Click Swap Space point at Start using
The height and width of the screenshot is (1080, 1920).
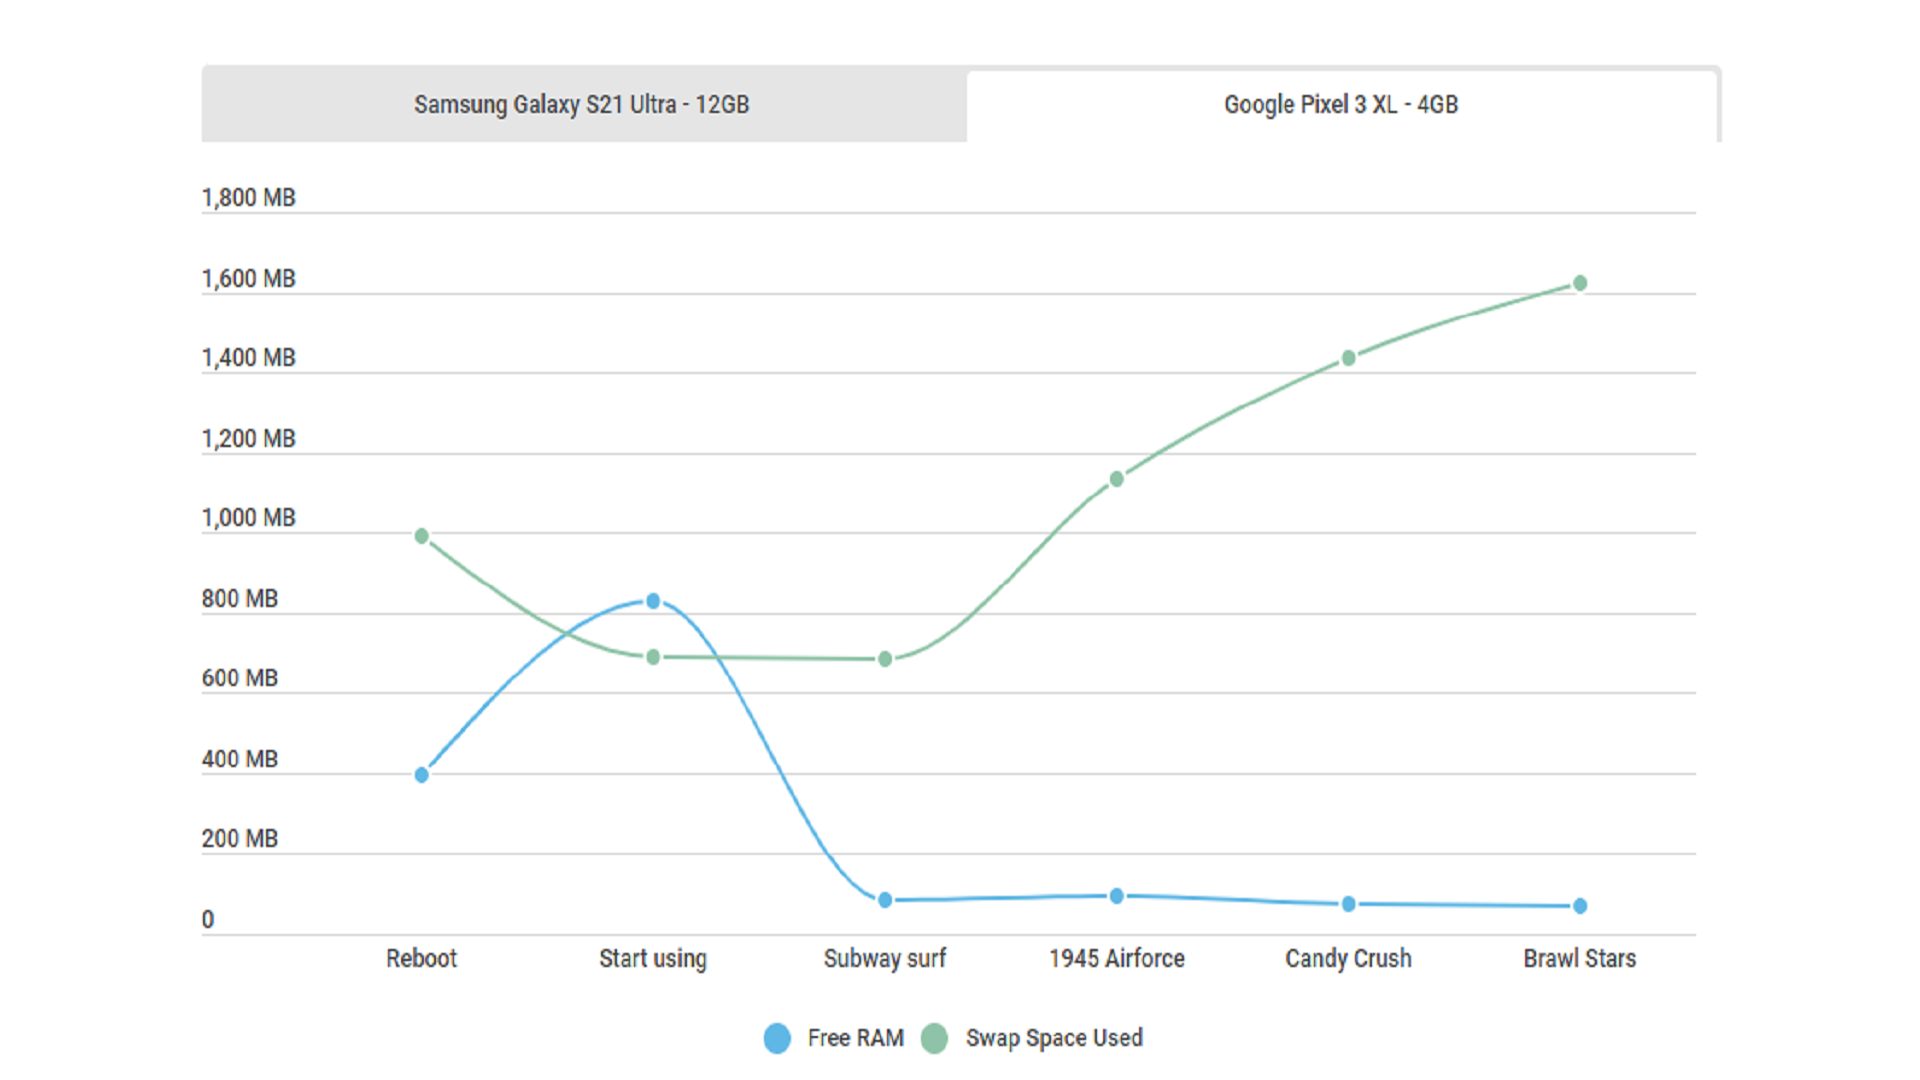click(653, 657)
